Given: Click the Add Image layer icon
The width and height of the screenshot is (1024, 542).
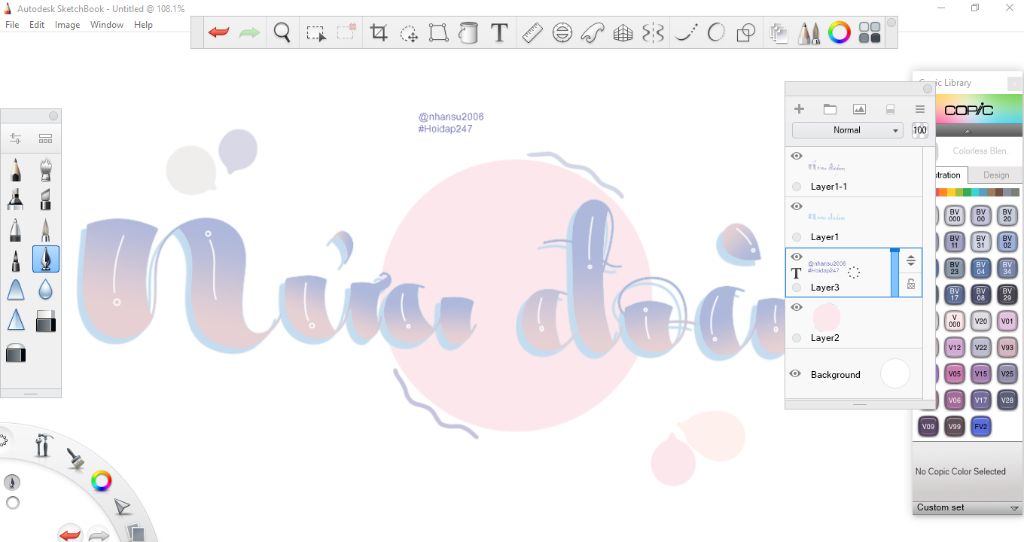Looking at the screenshot, I should [859, 109].
